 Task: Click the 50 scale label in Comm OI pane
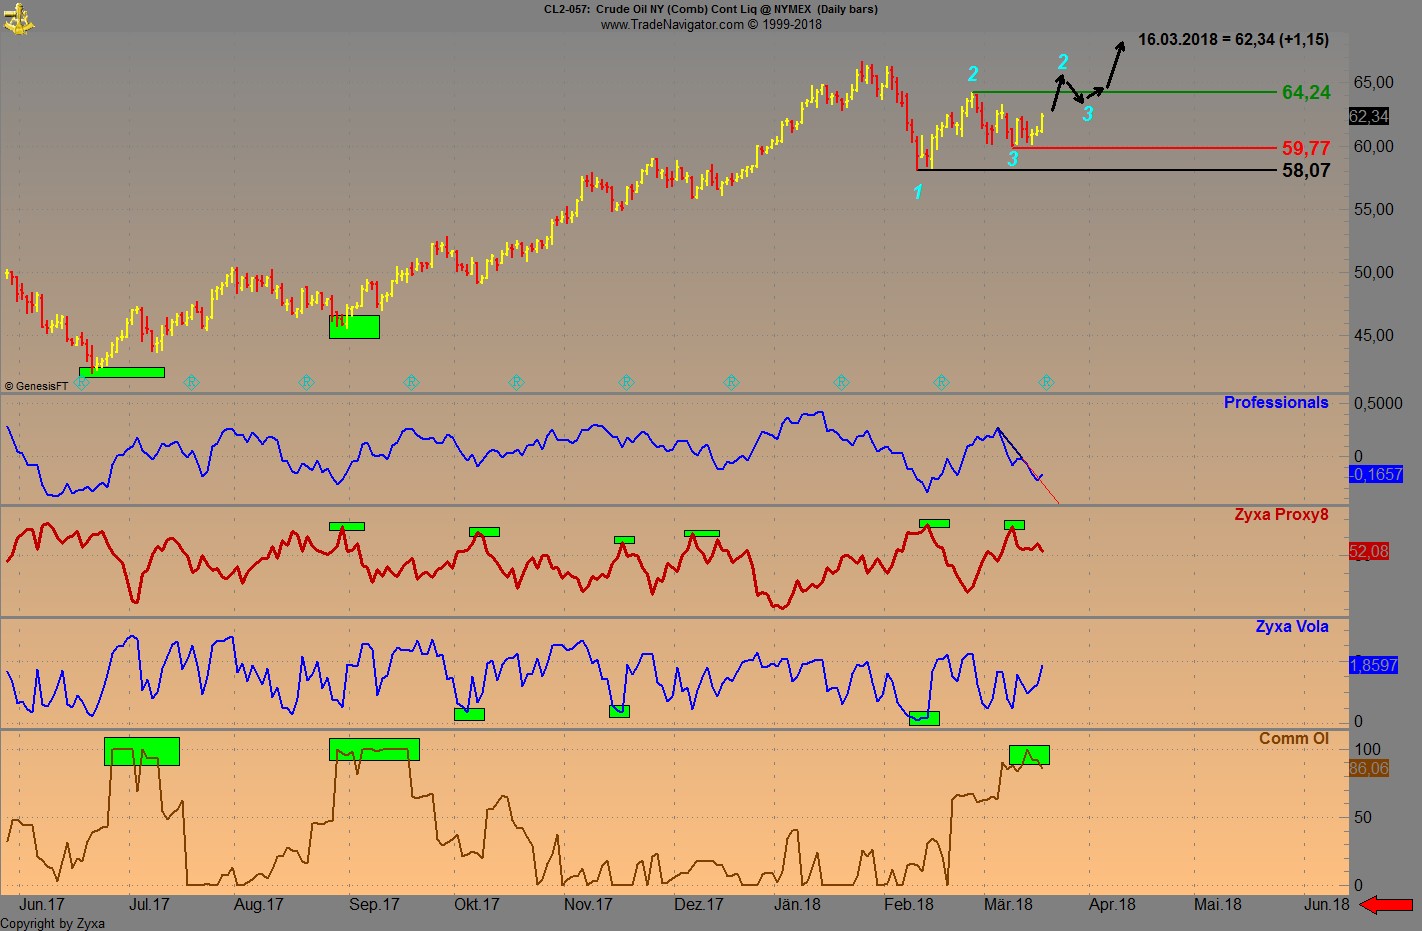pyautogui.click(x=1362, y=817)
